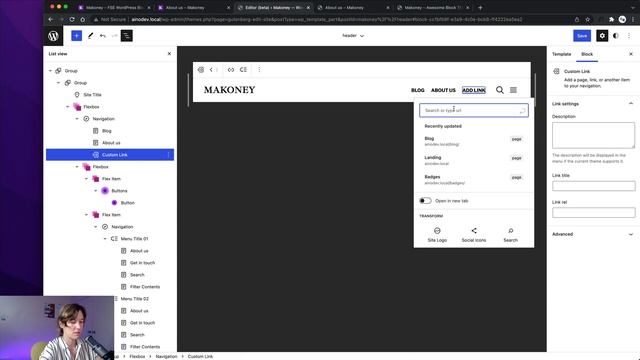The width and height of the screenshot is (640, 360).
Task: Expand the Advanced section
Action: tap(631, 234)
